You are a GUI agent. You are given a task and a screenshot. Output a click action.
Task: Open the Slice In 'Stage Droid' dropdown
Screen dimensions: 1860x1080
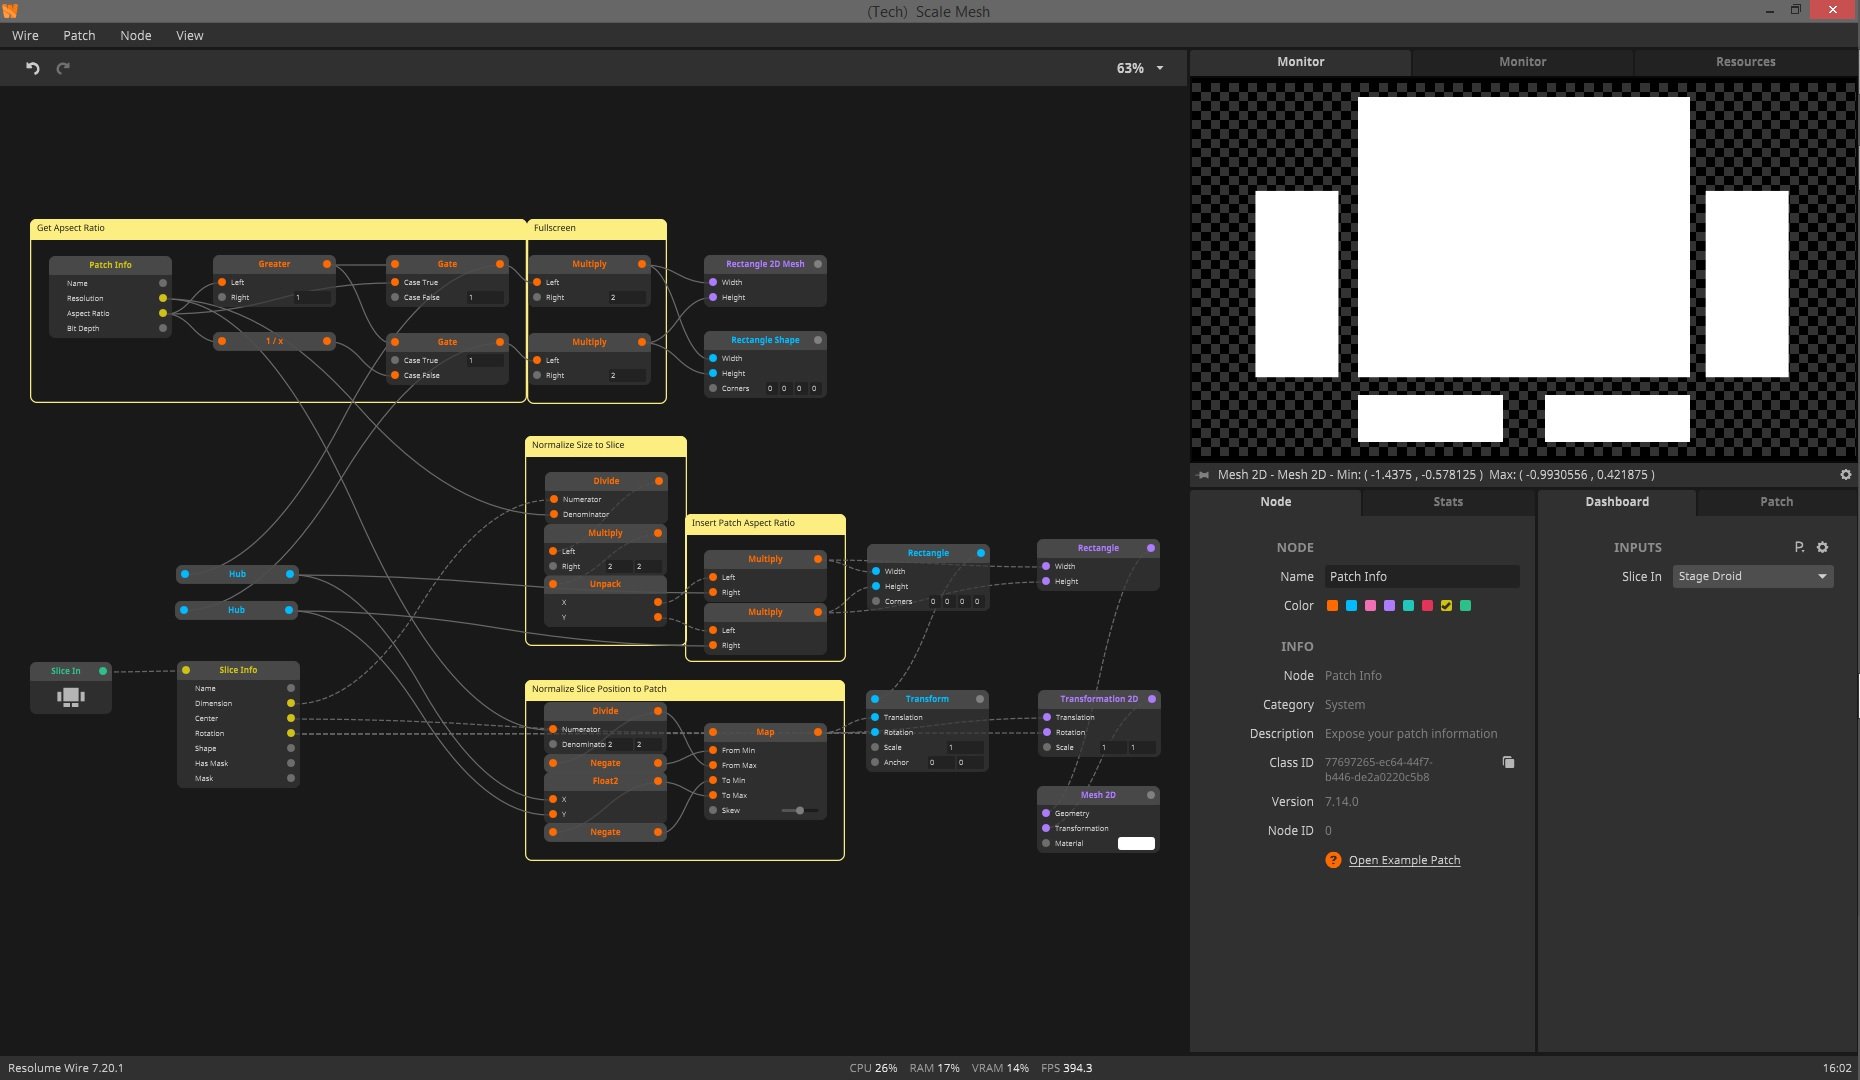[x=1752, y=576]
